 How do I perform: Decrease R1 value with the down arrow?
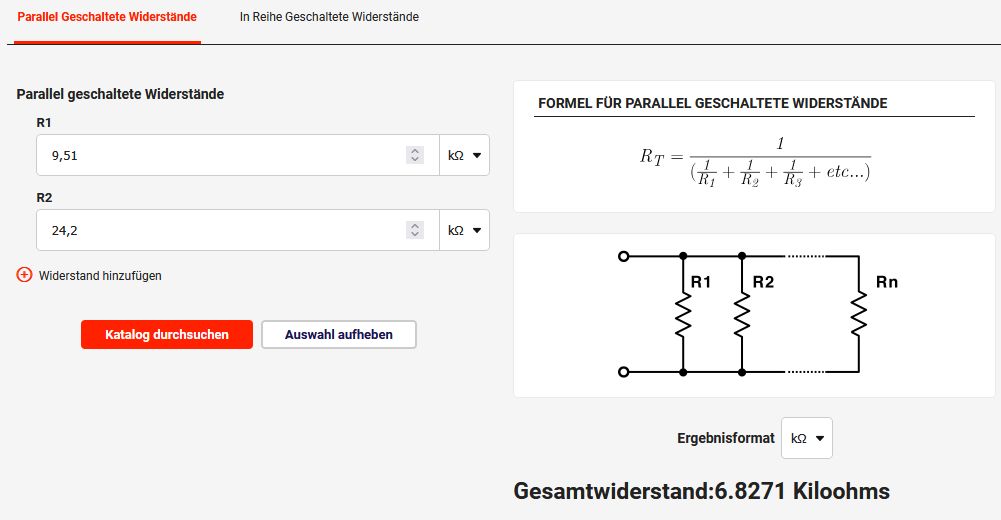(415, 160)
